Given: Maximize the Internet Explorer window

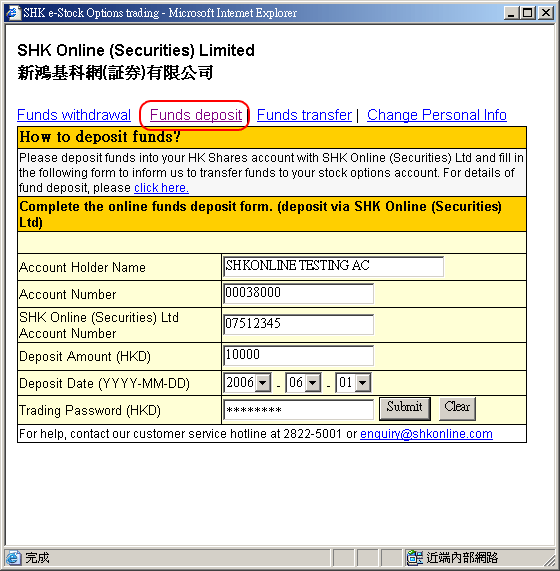Looking at the screenshot, I should tap(528, 13).
